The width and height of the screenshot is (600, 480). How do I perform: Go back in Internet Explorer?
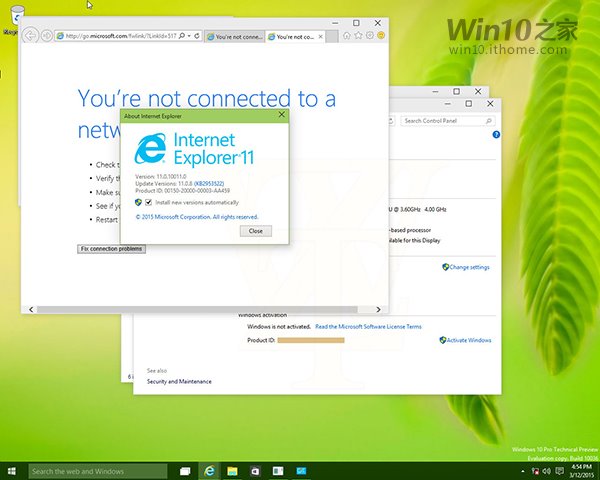(31, 36)
